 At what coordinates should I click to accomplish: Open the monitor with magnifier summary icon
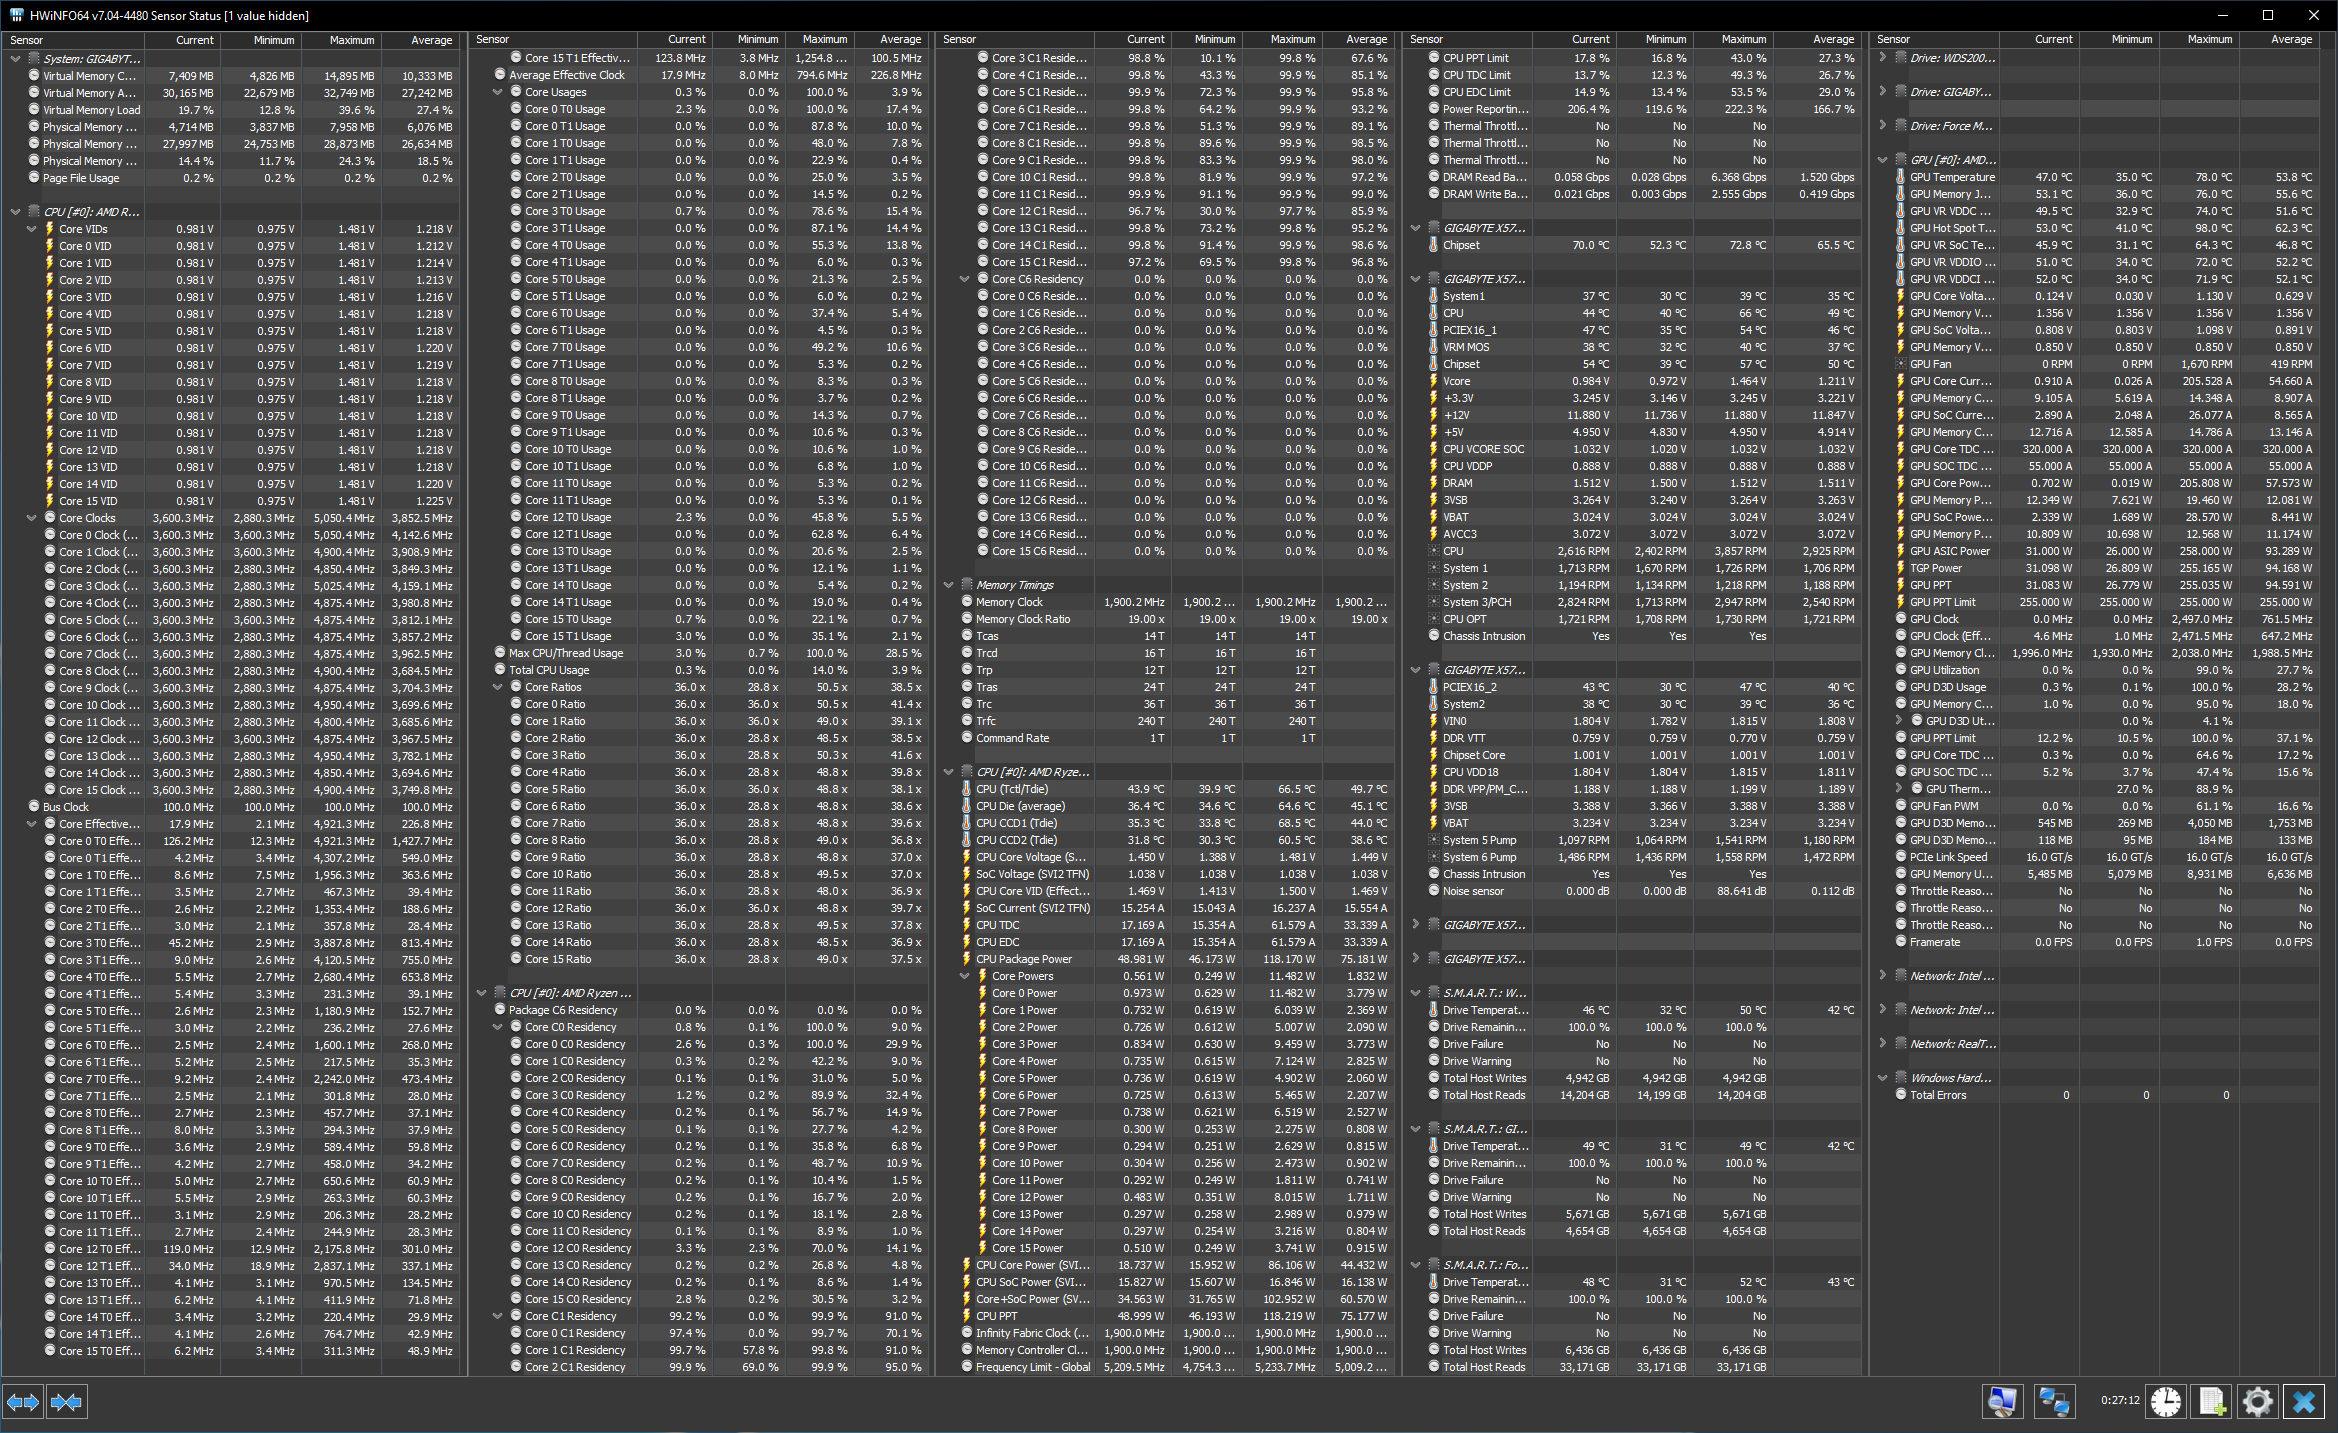coord(2002,1402)
